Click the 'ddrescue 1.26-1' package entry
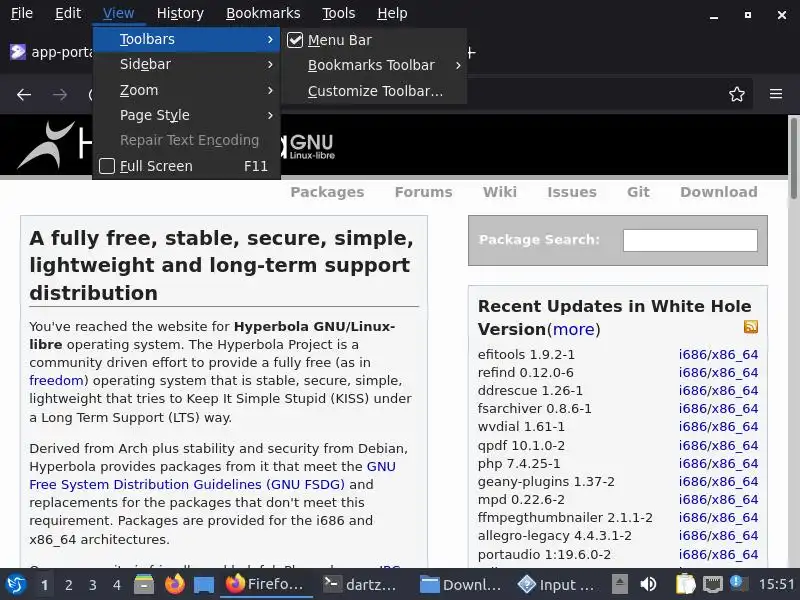The height and width of the screenshot is (600, 800). click(x=530, y=391)
